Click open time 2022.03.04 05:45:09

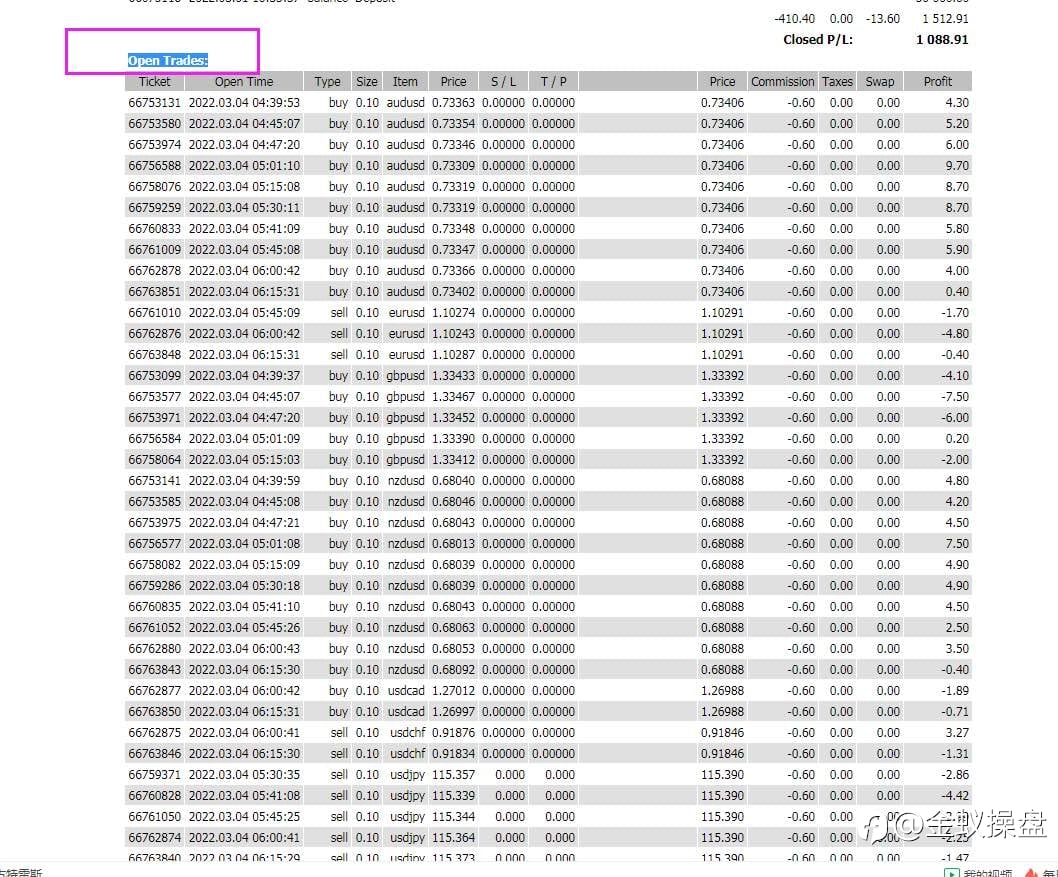pyautogui.click(x=244, y=312)
